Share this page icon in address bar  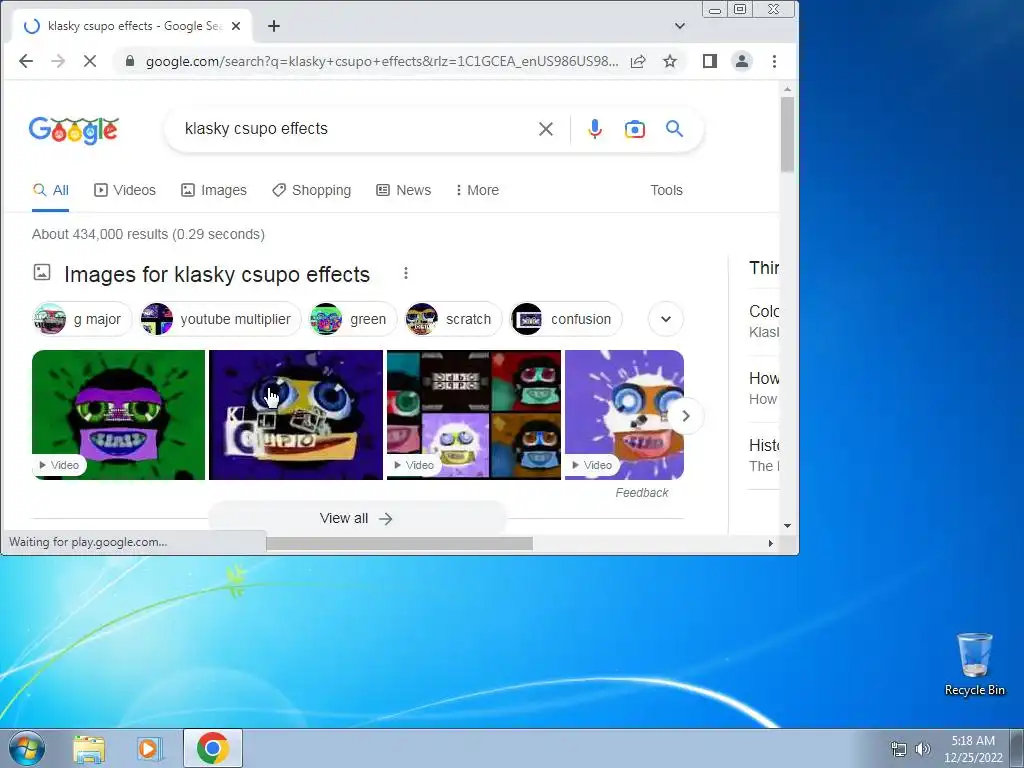click(638, 61)
